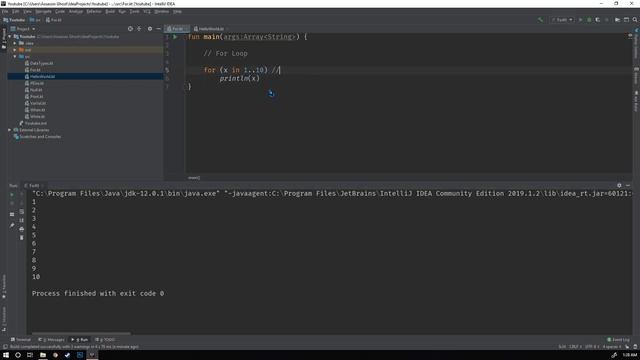Open the Code menu
The image size is (640, 360).
click(60, 11)
